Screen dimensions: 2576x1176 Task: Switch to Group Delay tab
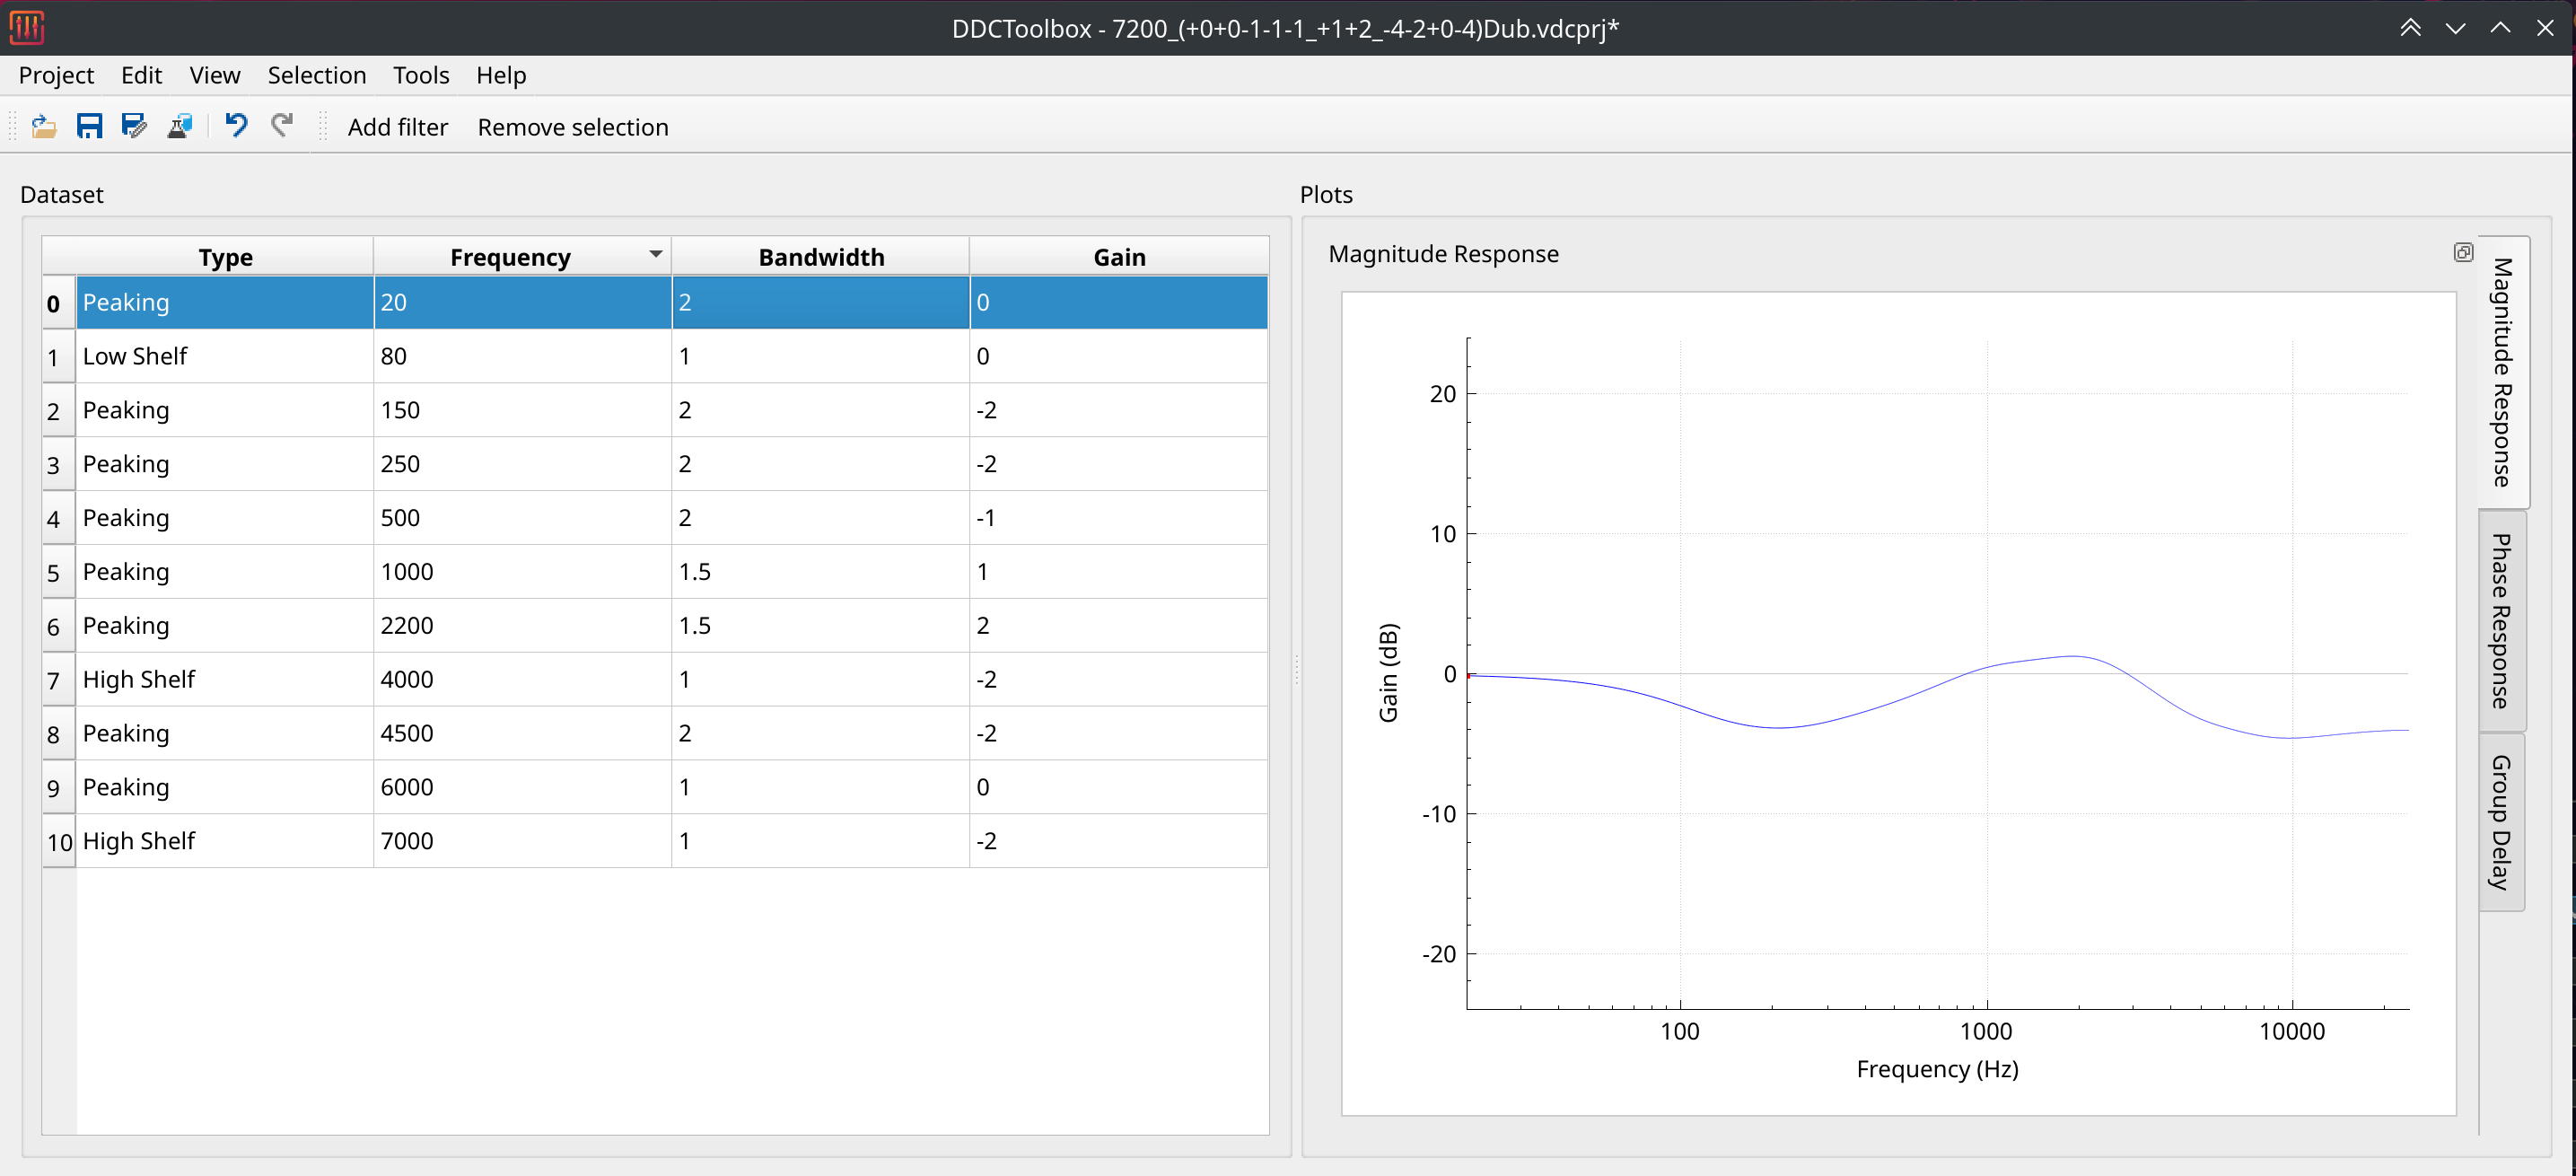click(x=2501, y=822)
